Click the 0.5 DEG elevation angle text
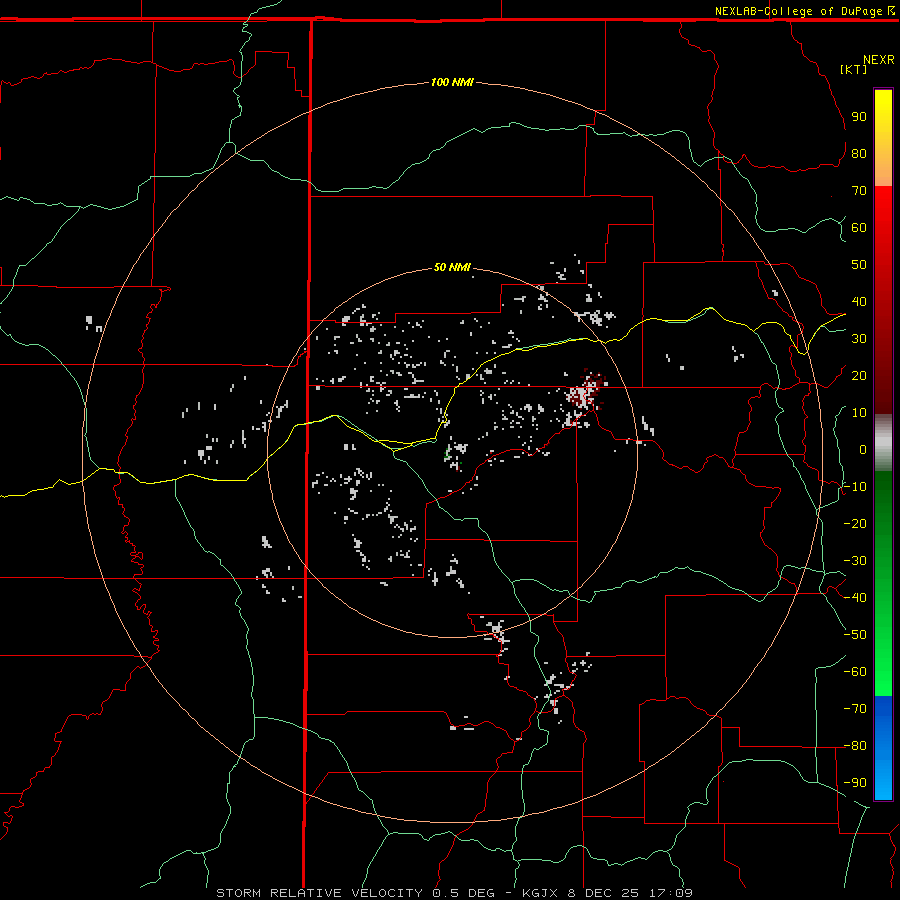This screenshot has width=900, height=900. [463, 893]
